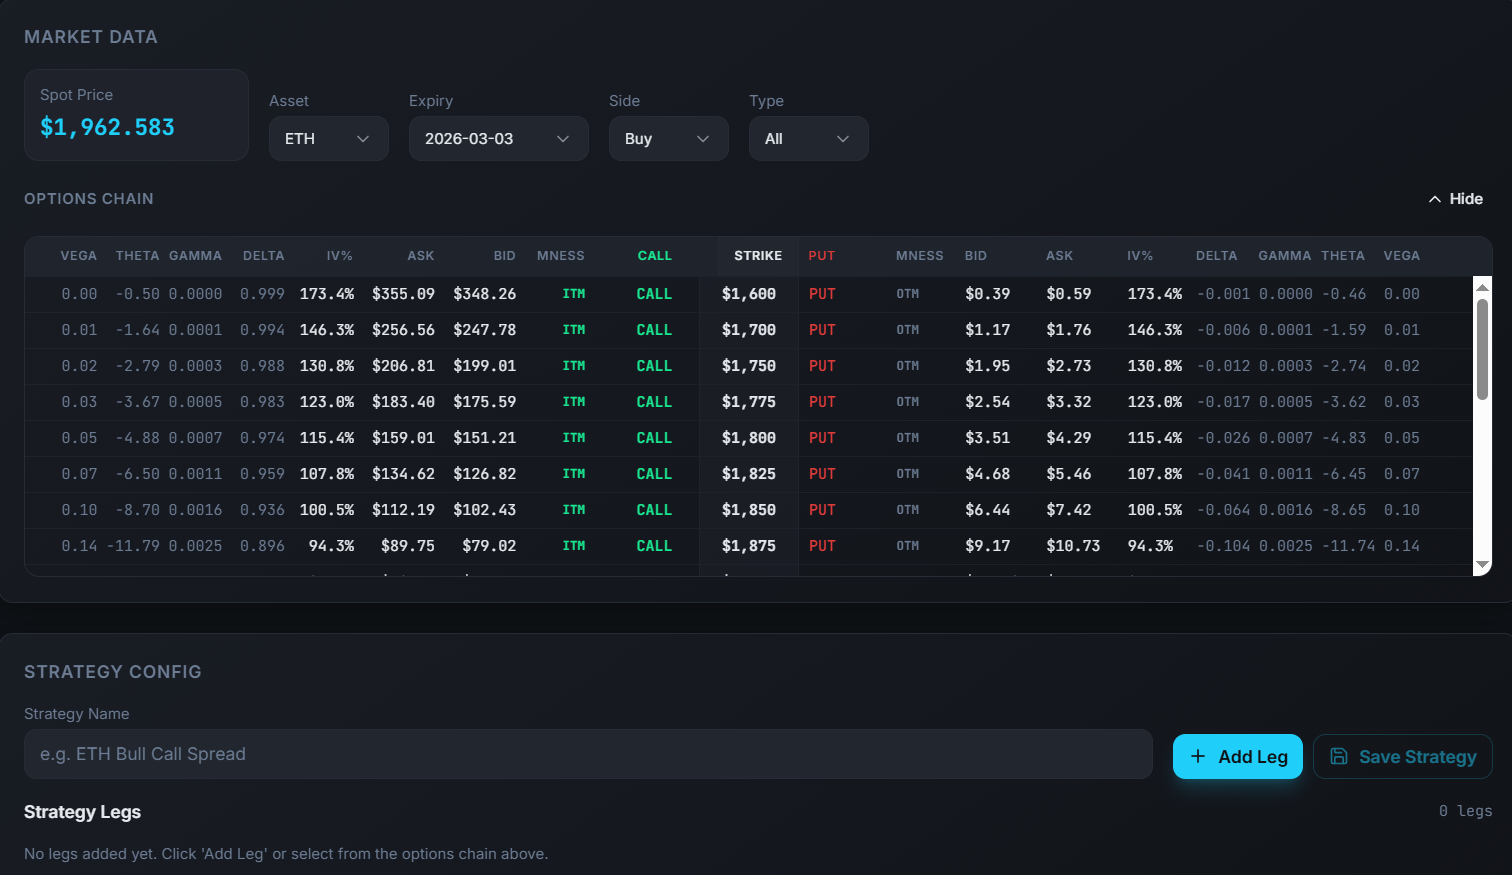Select PUT in the $1,875 strike row
Screen dimensions: 1512x875
coord(822,546)
